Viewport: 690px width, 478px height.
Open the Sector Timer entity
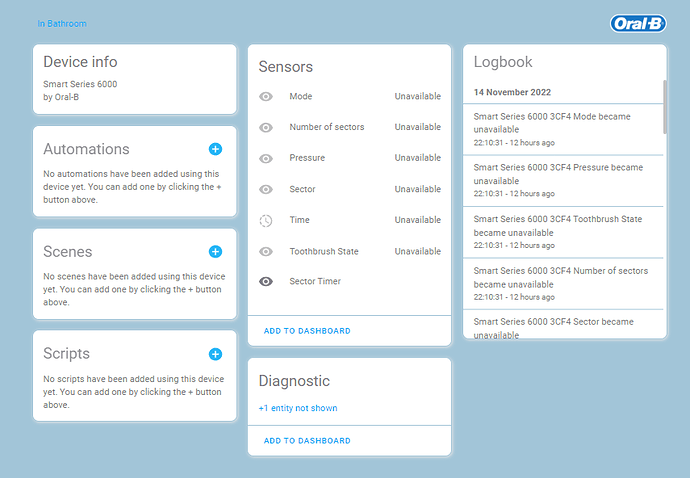point(349,281)
